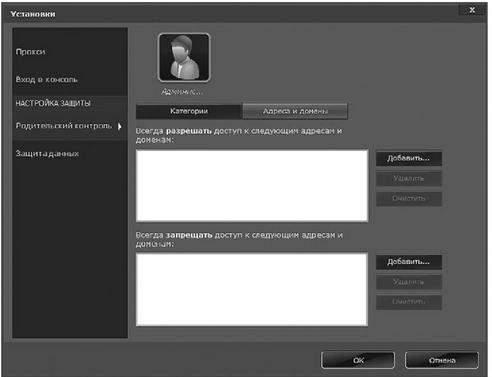
Task: Close the Установки dialog window
Action: tap(472, 10)
